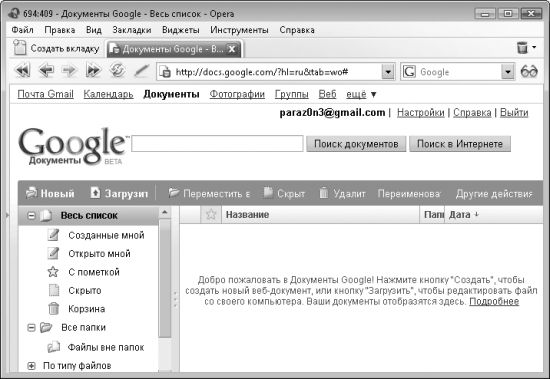550x379 pixels.
Task: Open the search engine dropdown arrow
Action: (508, 72)
